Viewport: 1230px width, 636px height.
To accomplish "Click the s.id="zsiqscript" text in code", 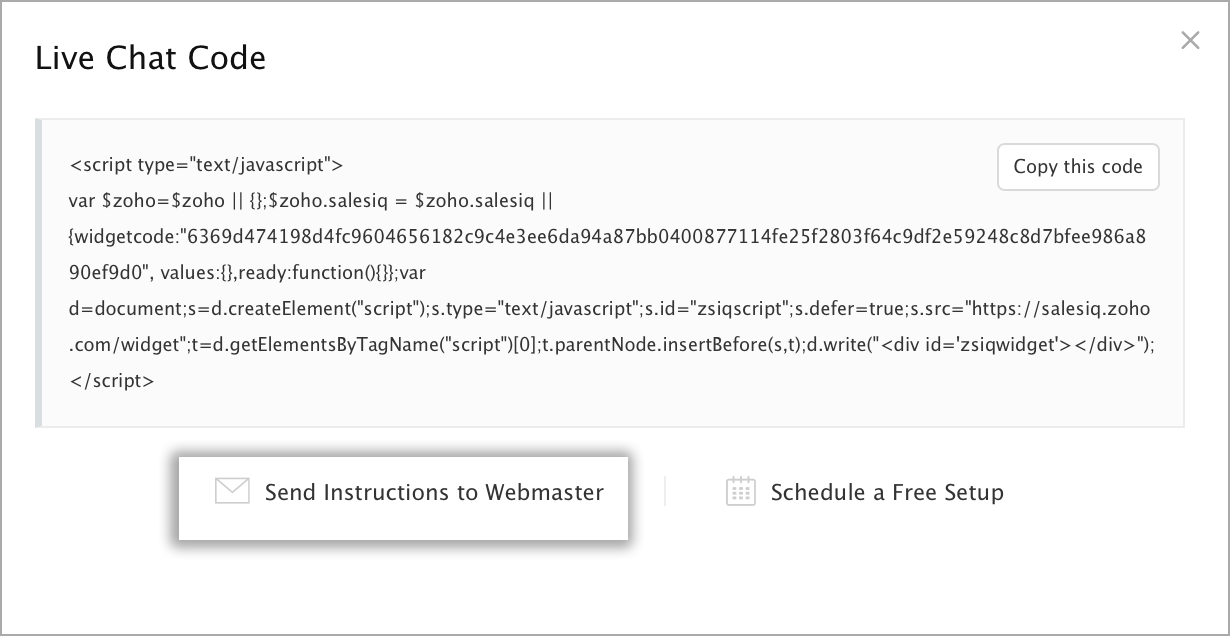I will [725, 309].
